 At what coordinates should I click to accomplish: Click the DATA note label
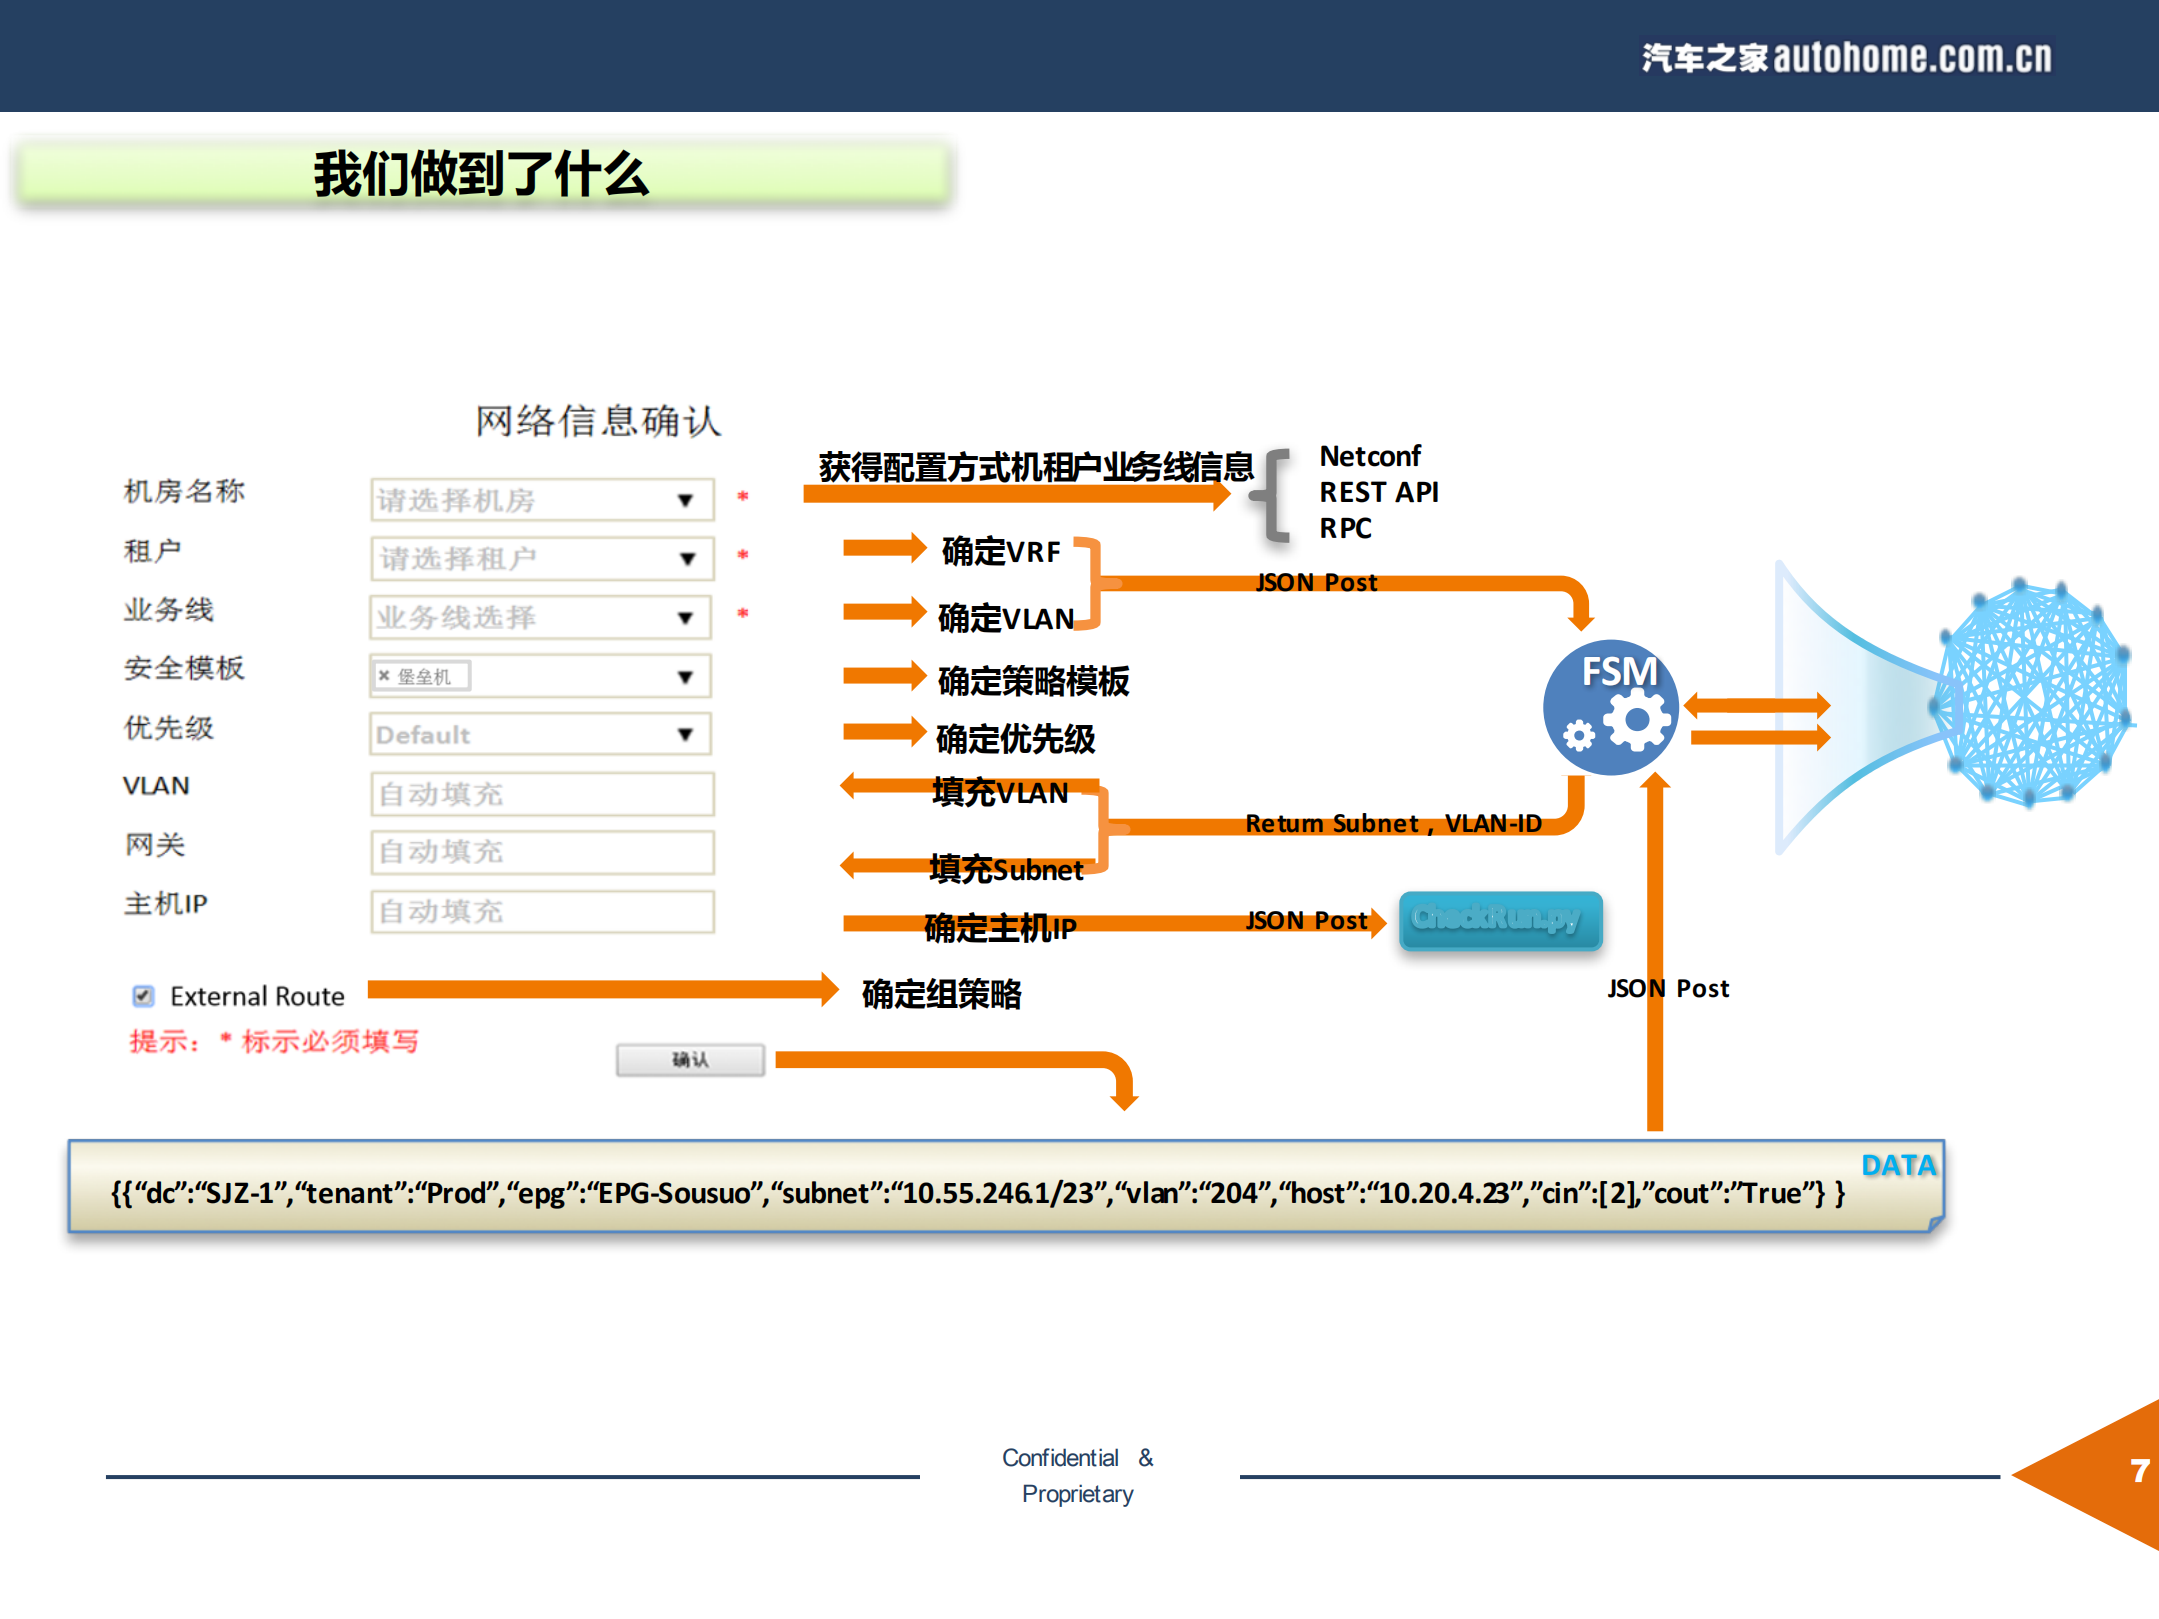point(1897,1165)
